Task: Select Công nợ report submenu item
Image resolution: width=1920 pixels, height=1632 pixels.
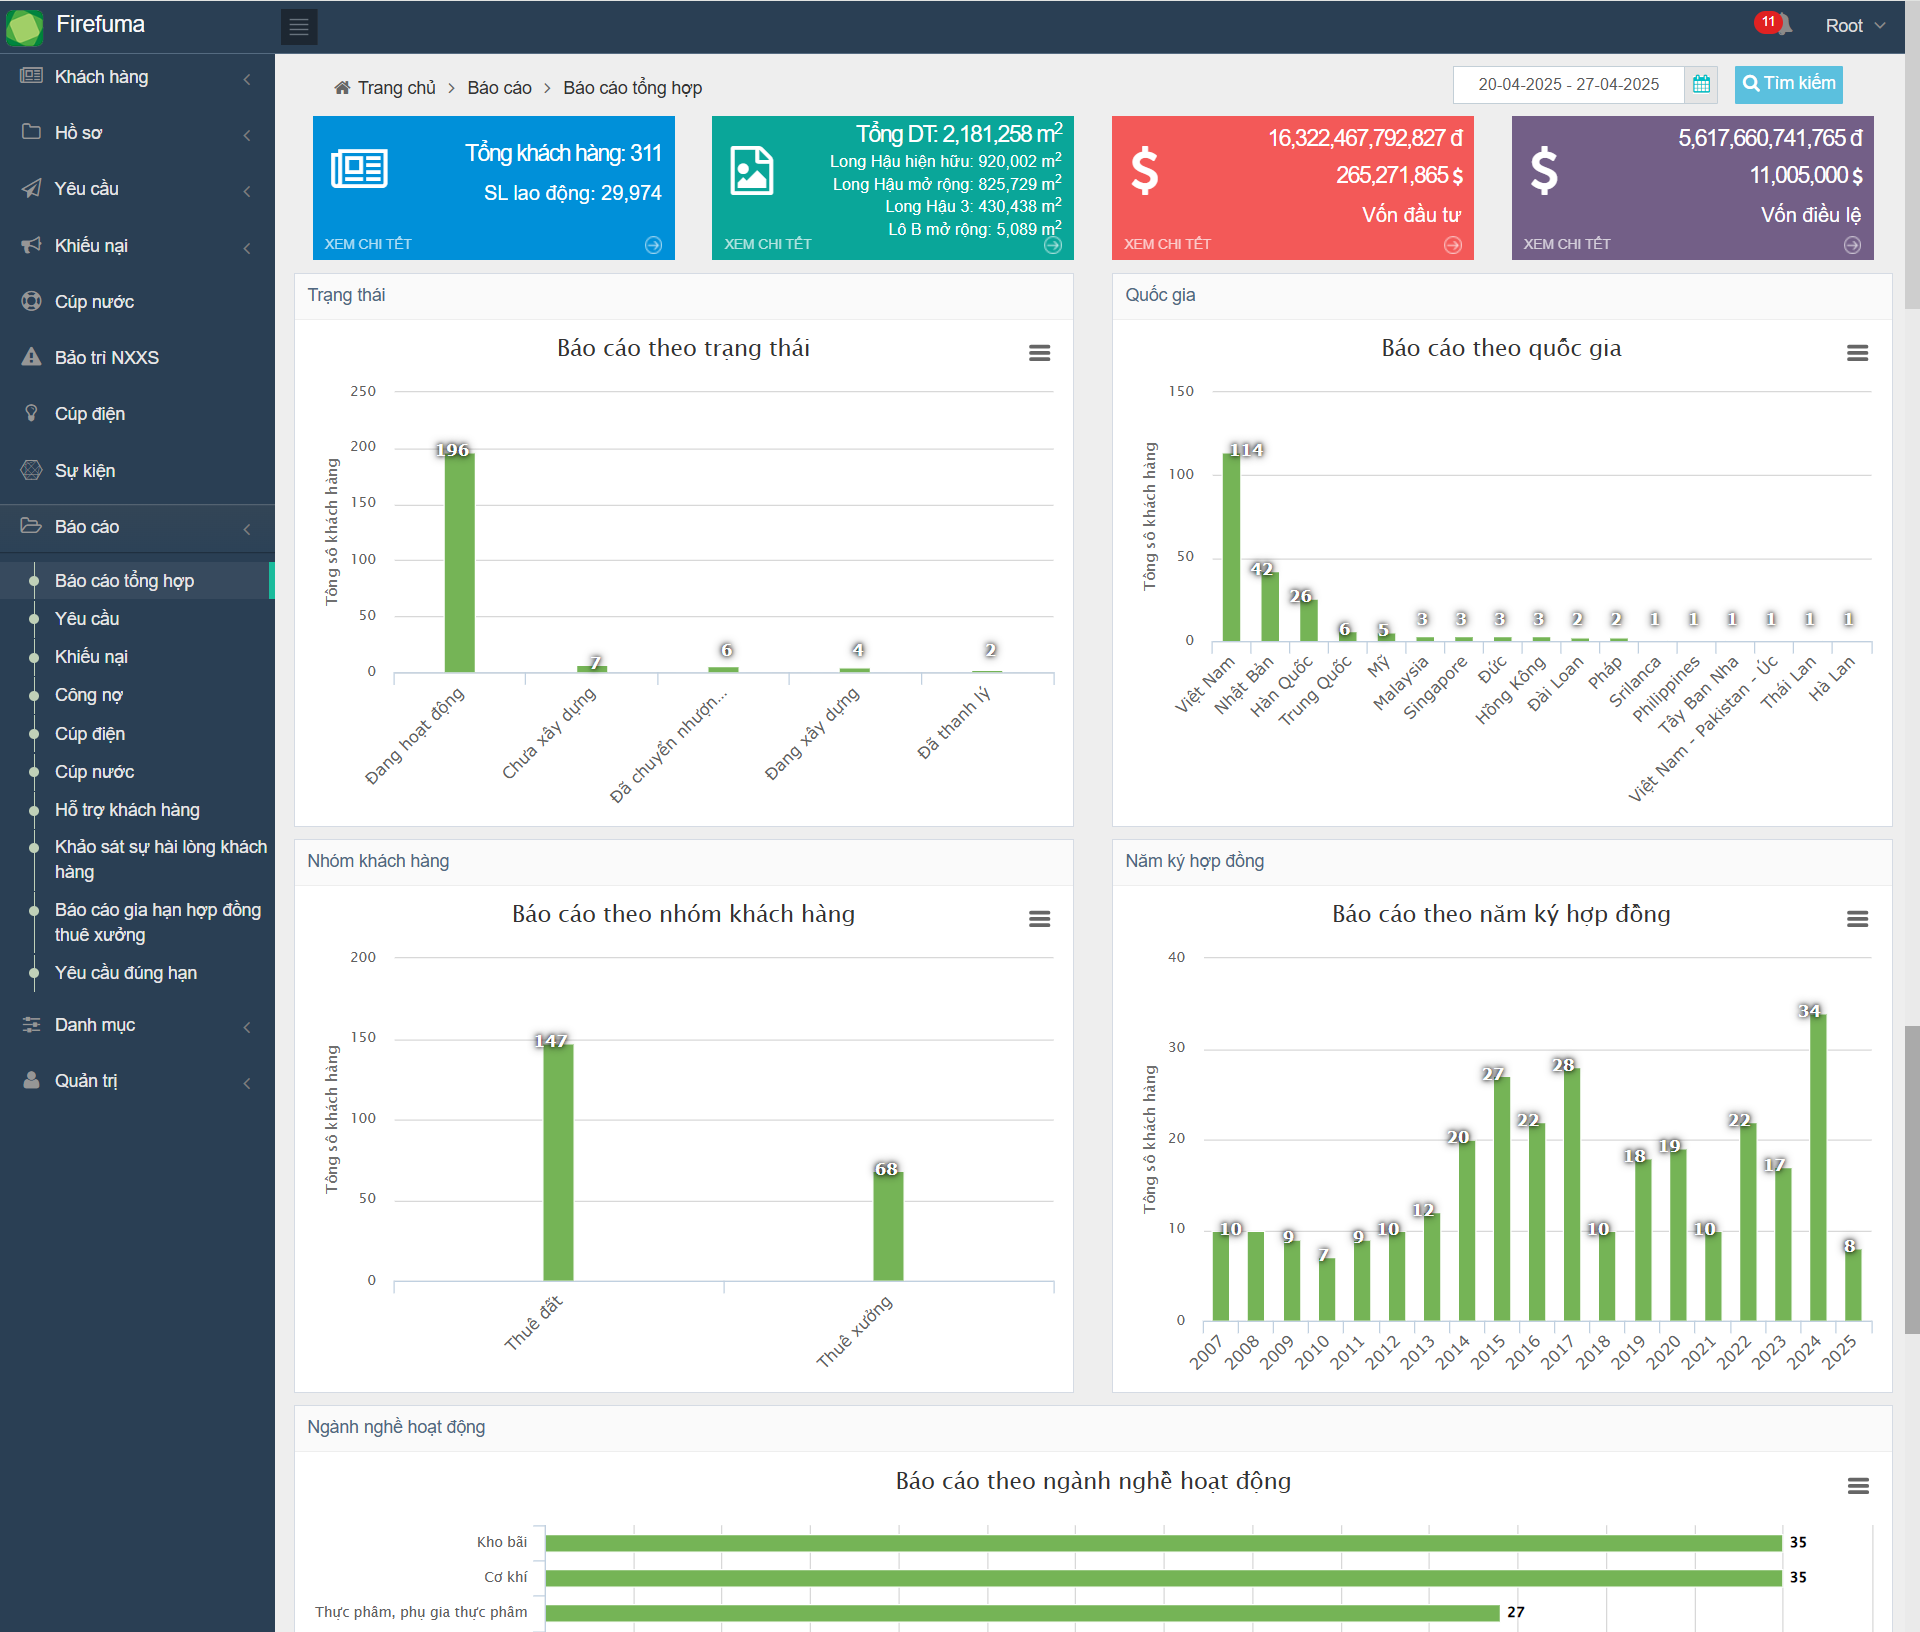Action: 89,695
